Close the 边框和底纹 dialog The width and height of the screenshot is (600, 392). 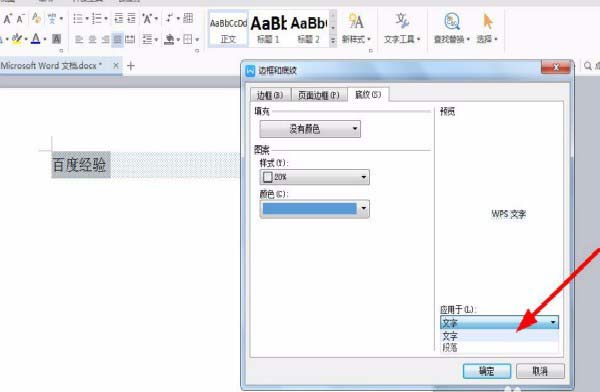point(556,67)
